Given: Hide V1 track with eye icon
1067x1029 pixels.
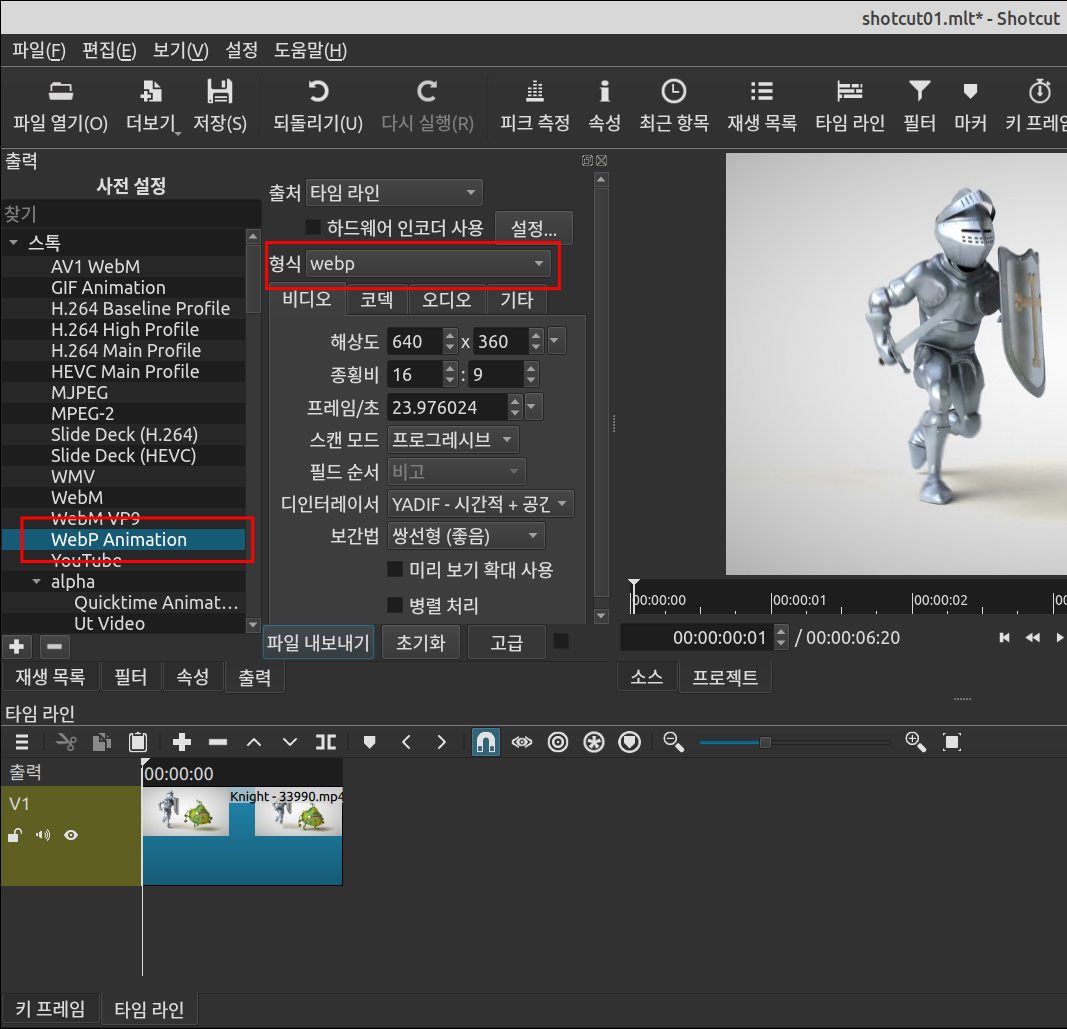Looking at the screenshot, I should click(x=71, y=835).
